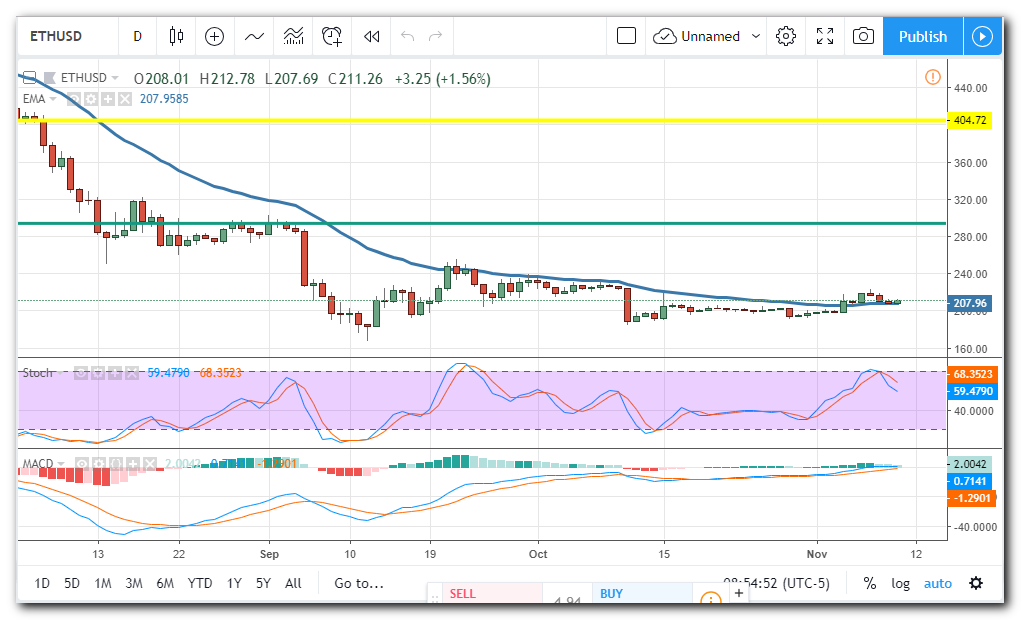Open chart settings gear in top toolbar
Image resolution: width=1021 pixels, height=620 pixels.
coord(786,36)
